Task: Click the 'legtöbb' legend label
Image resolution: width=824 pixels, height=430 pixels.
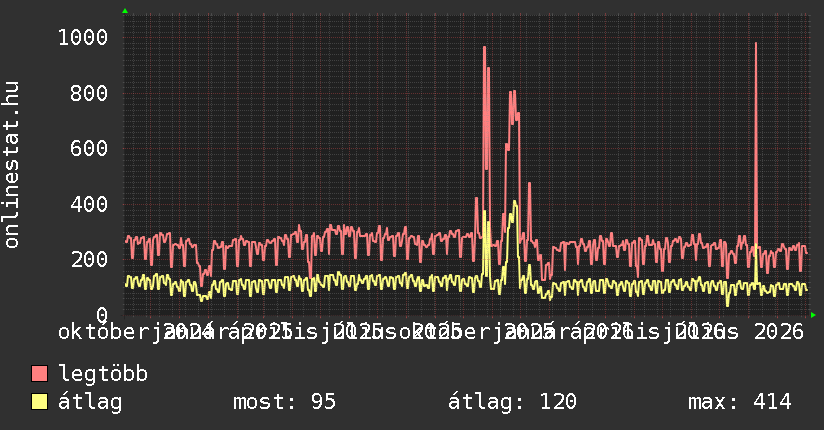Action: click(x=103, y=373)
